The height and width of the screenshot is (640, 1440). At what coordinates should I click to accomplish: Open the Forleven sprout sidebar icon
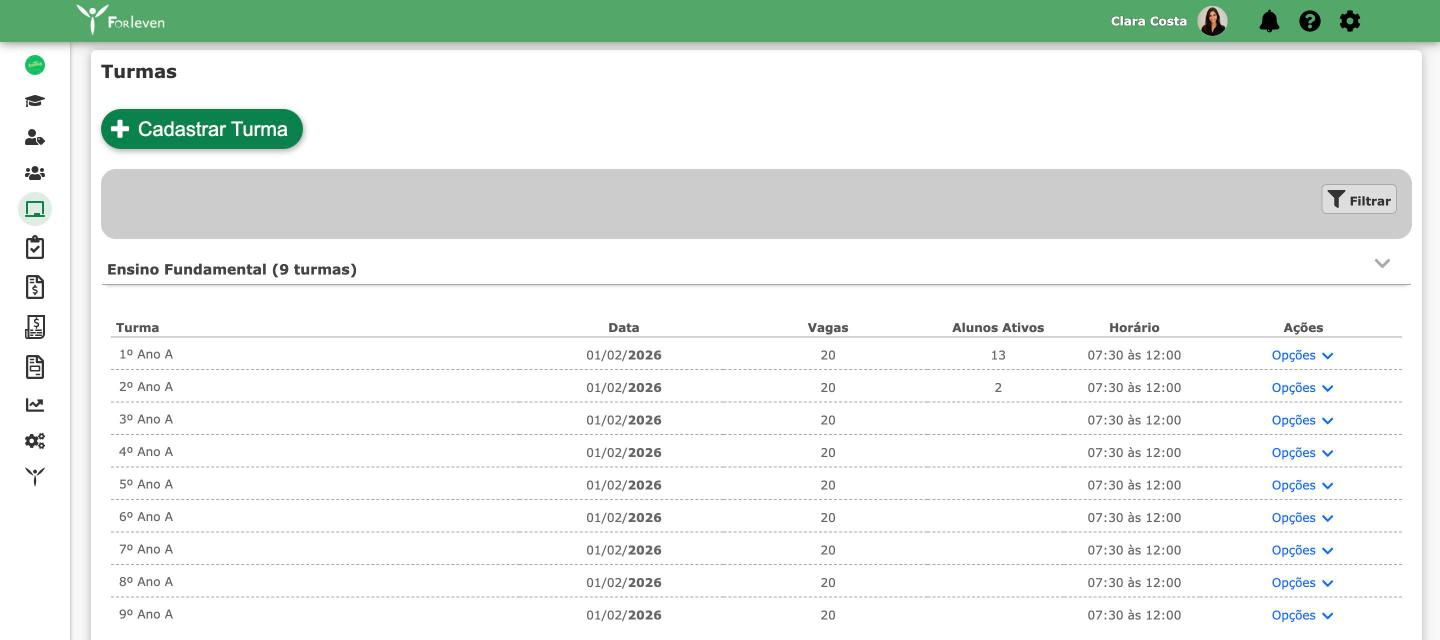(35, 477)
